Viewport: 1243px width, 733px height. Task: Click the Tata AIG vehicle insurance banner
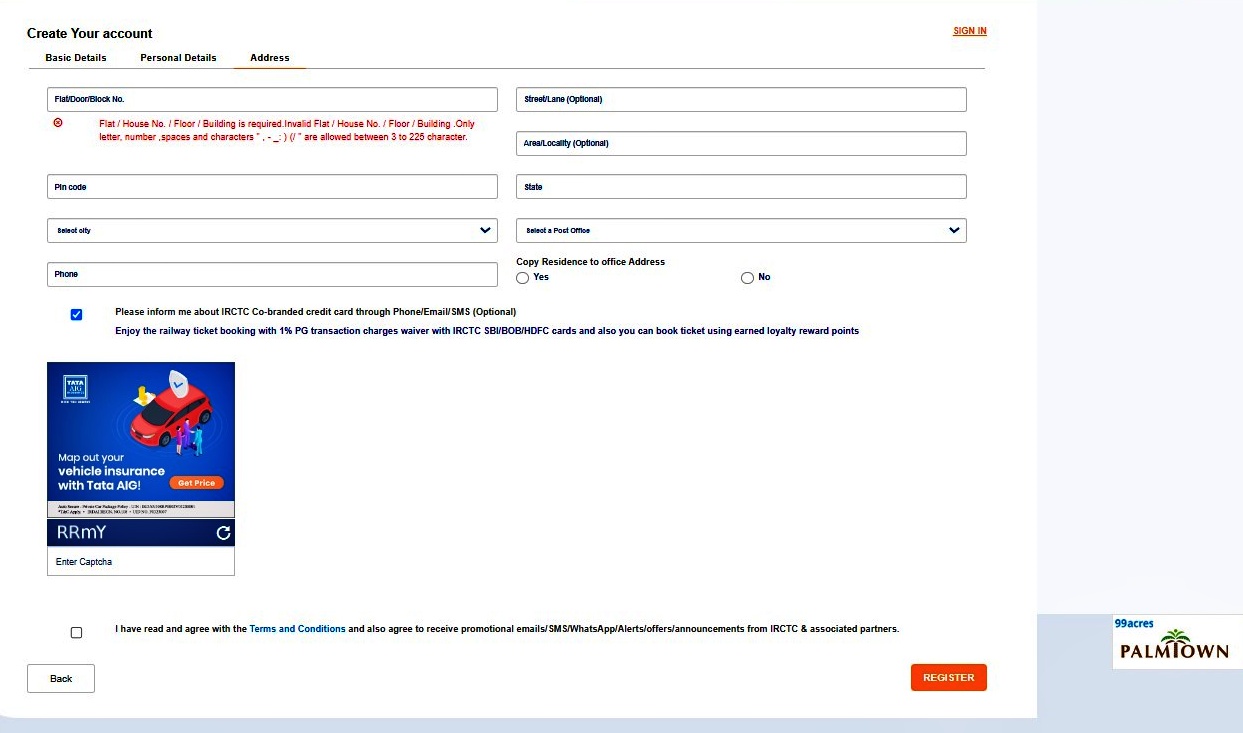(x=140, y=431)
